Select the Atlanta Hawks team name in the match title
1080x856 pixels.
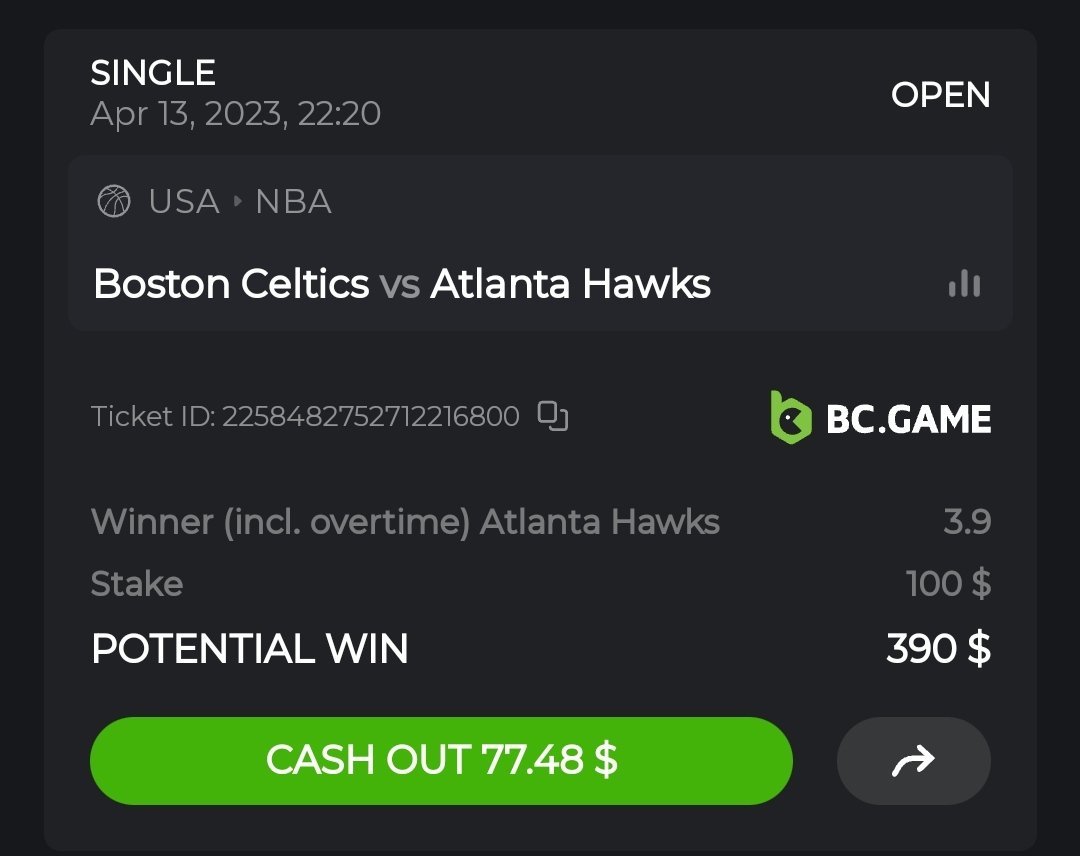(x=570, y=284)
